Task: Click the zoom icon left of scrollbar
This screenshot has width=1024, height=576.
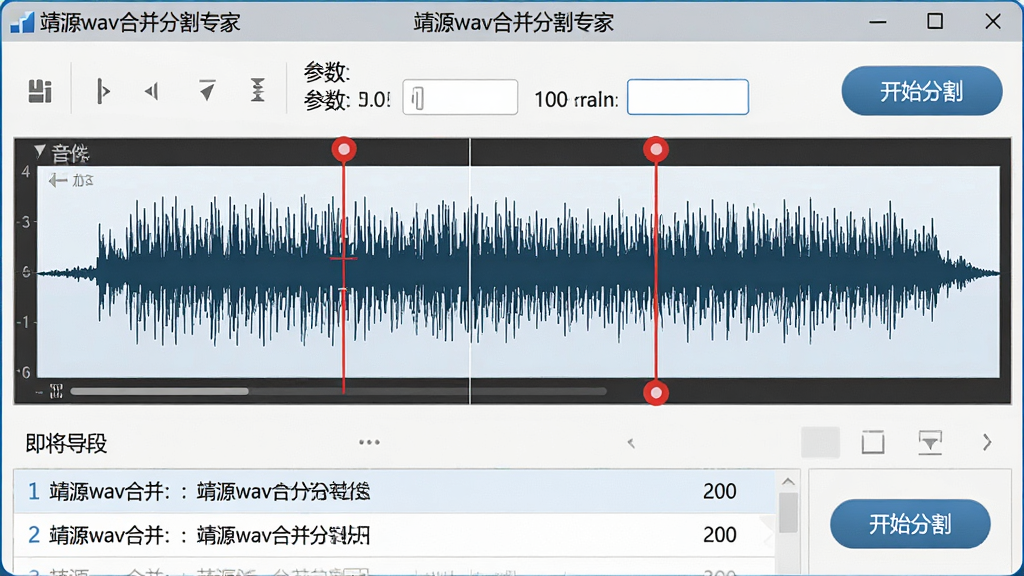Action: pos(56,391)
